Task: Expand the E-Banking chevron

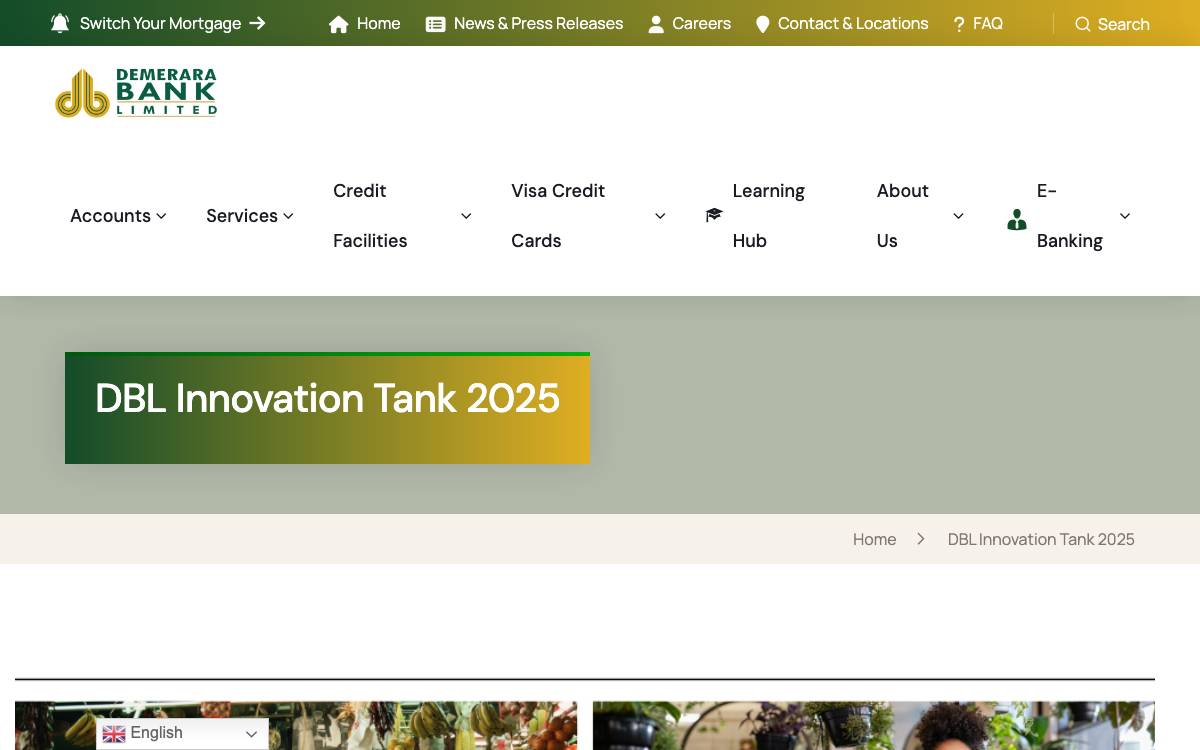Action: pos(1125,216)
